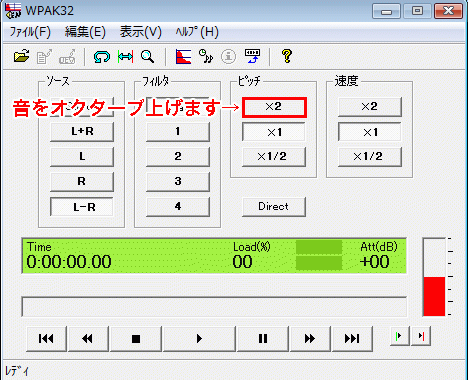Open the ファイル(F) menu

30,32
